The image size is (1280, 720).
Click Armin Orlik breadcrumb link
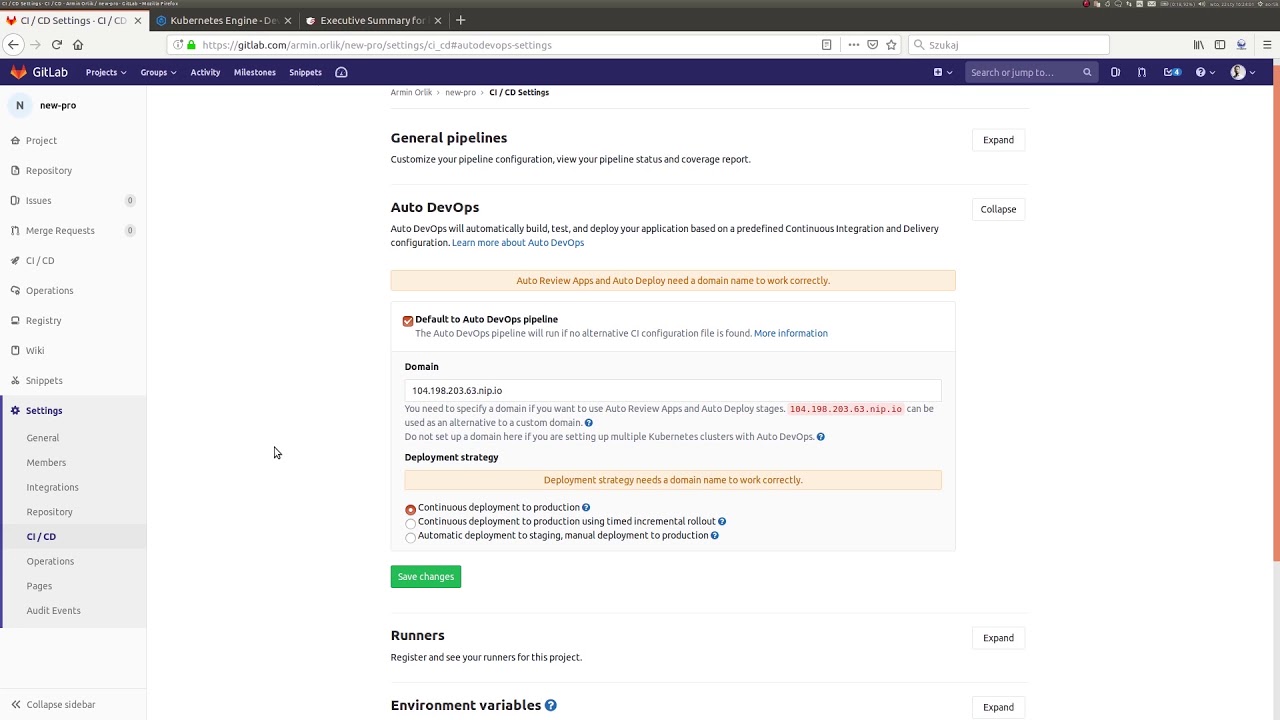pos(411,93)
